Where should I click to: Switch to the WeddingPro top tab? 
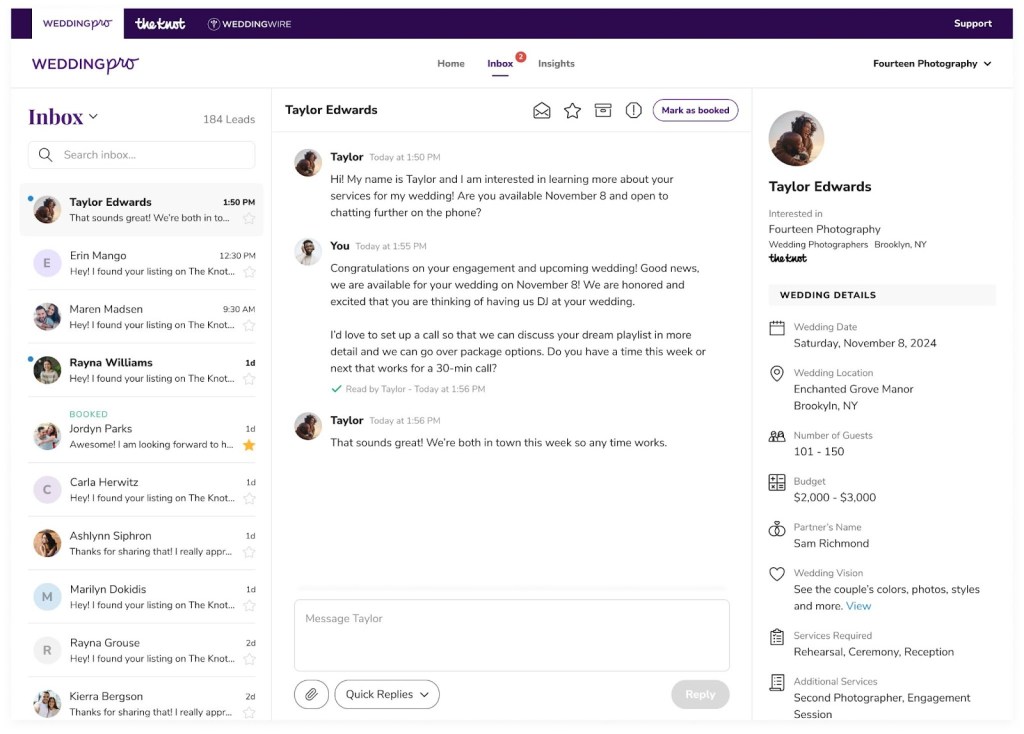click(x=78, y=24)
